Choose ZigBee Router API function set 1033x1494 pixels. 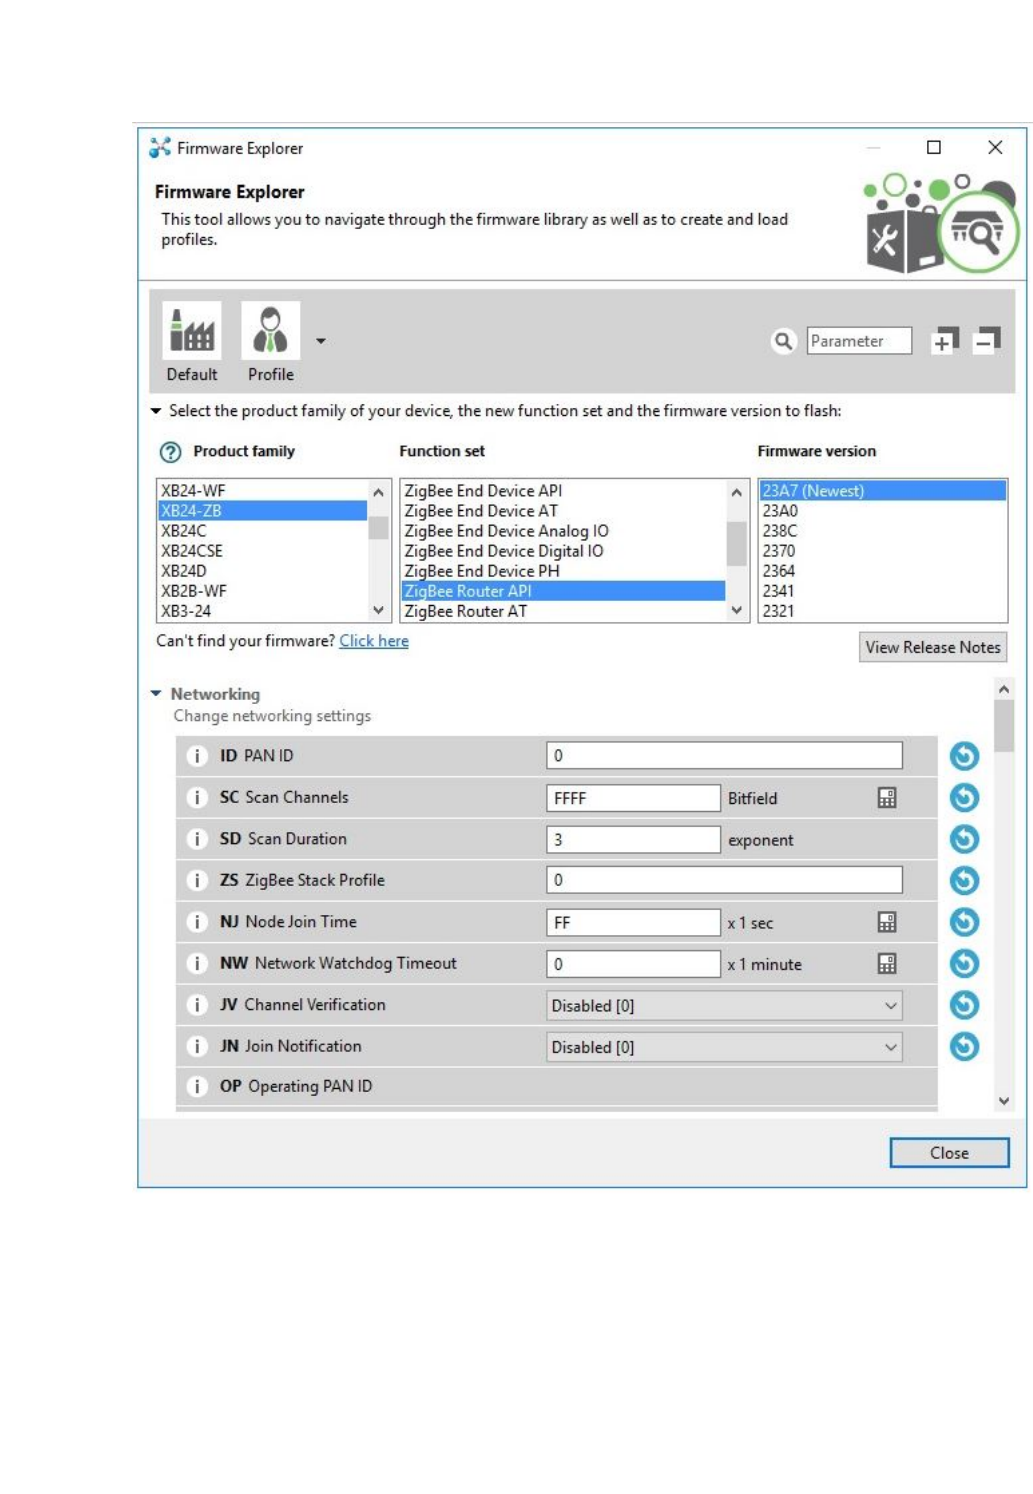tap(563, 590)
